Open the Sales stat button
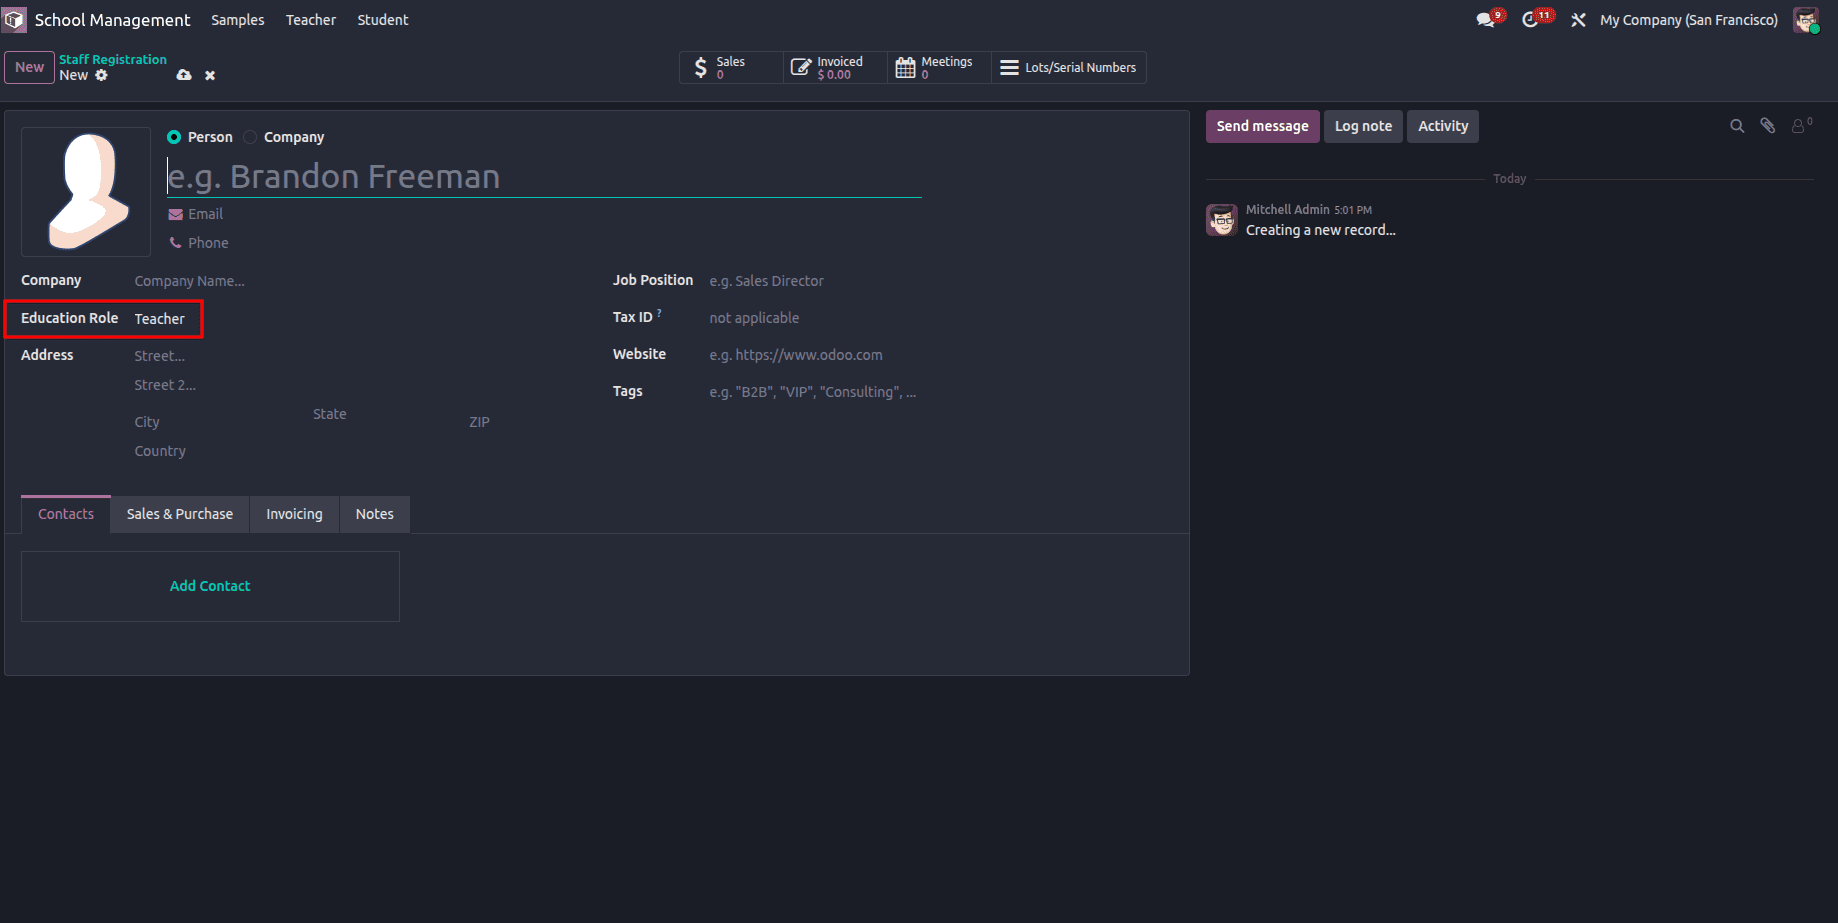Image resolution: width=1838 pixels, height=923 pixels. click(x=731, y=67)
